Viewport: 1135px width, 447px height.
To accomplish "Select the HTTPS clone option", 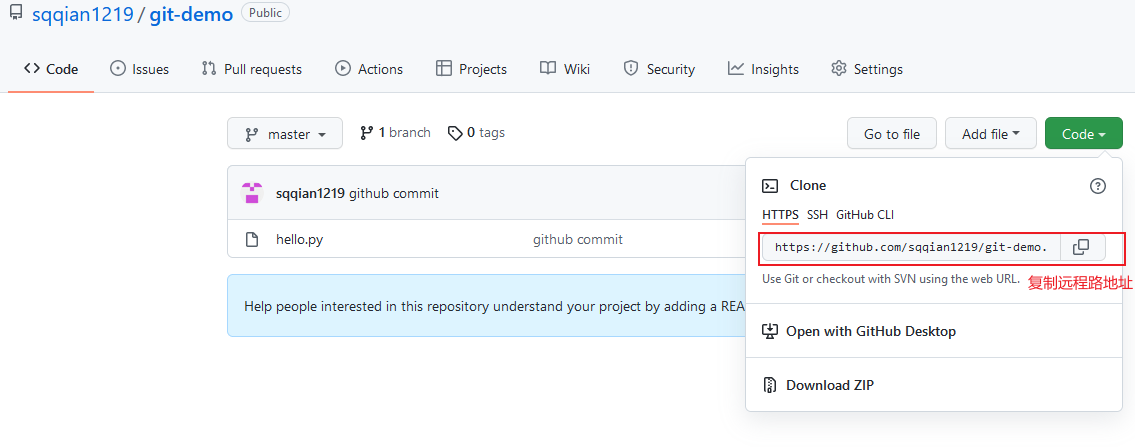I will point(780,215).
